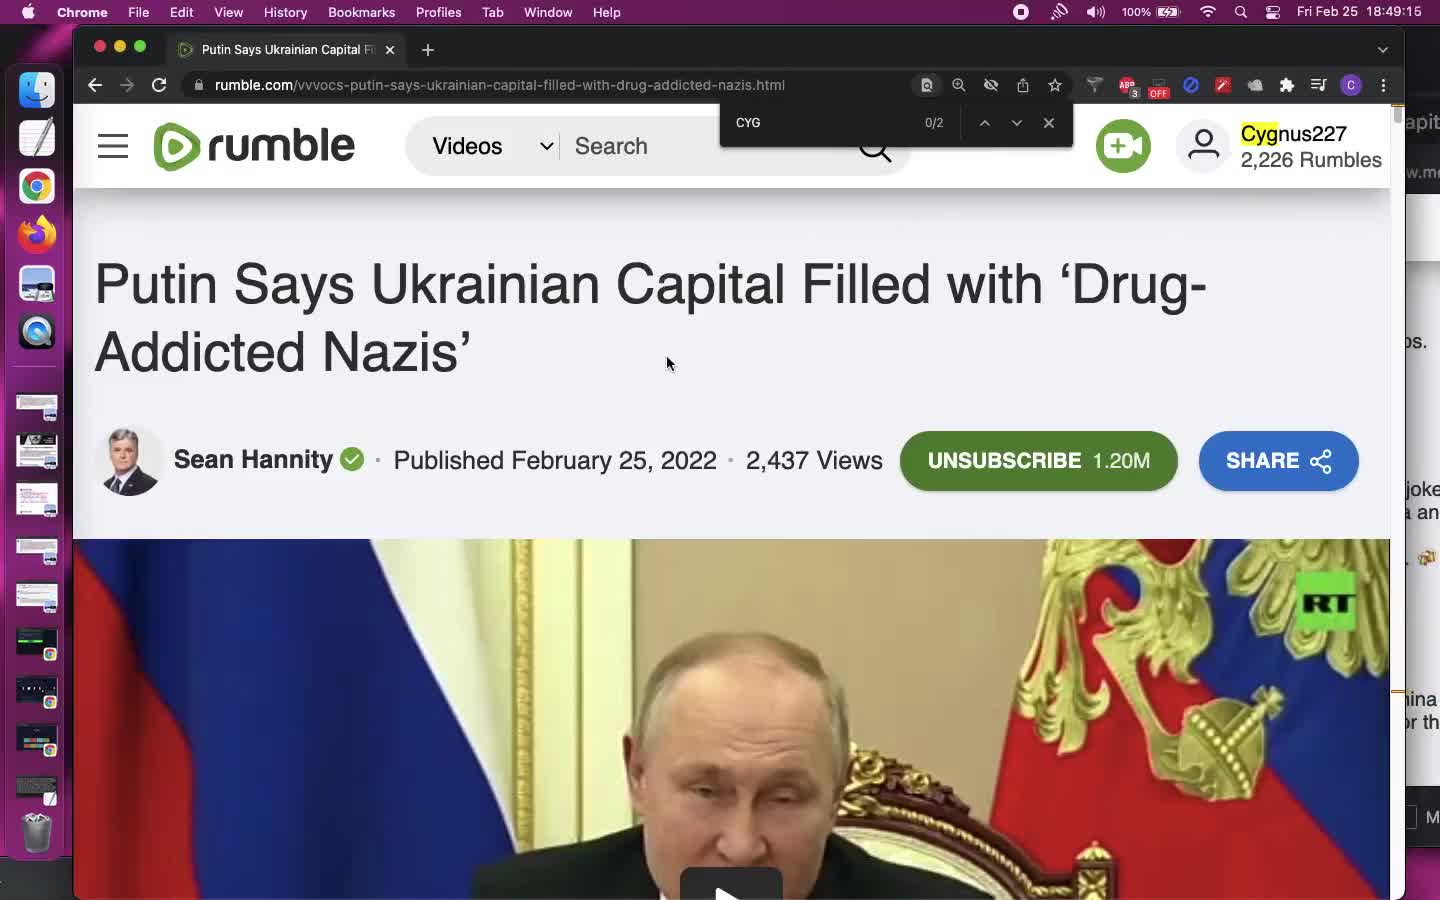Open the Rumble hamburger menu

click(113, 146)
